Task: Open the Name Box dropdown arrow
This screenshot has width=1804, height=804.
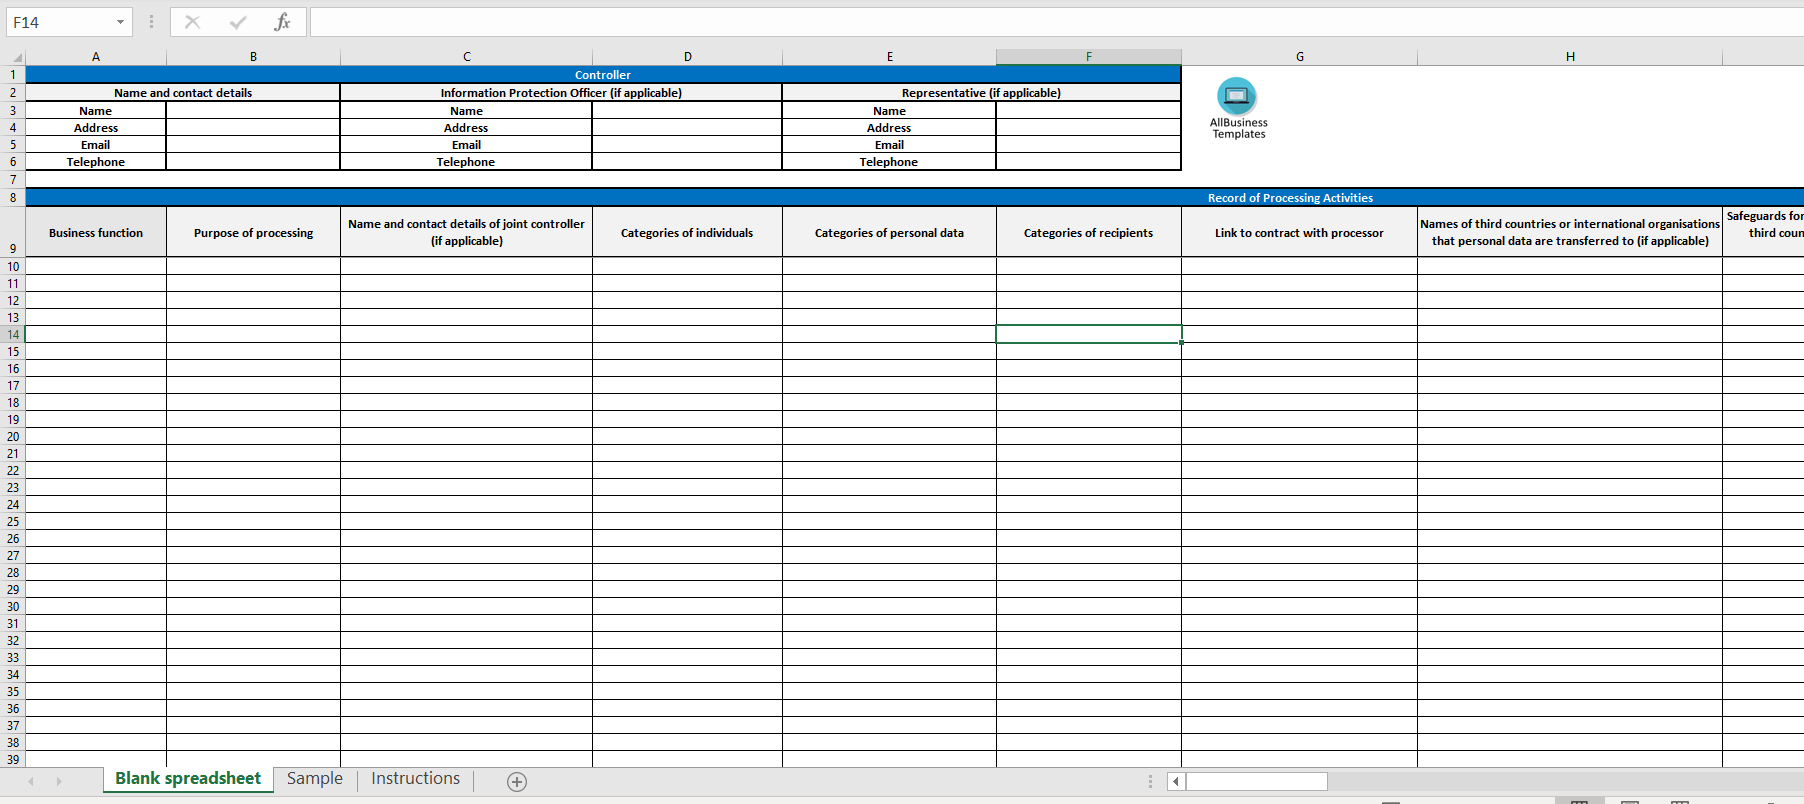Action: (120, 22)
